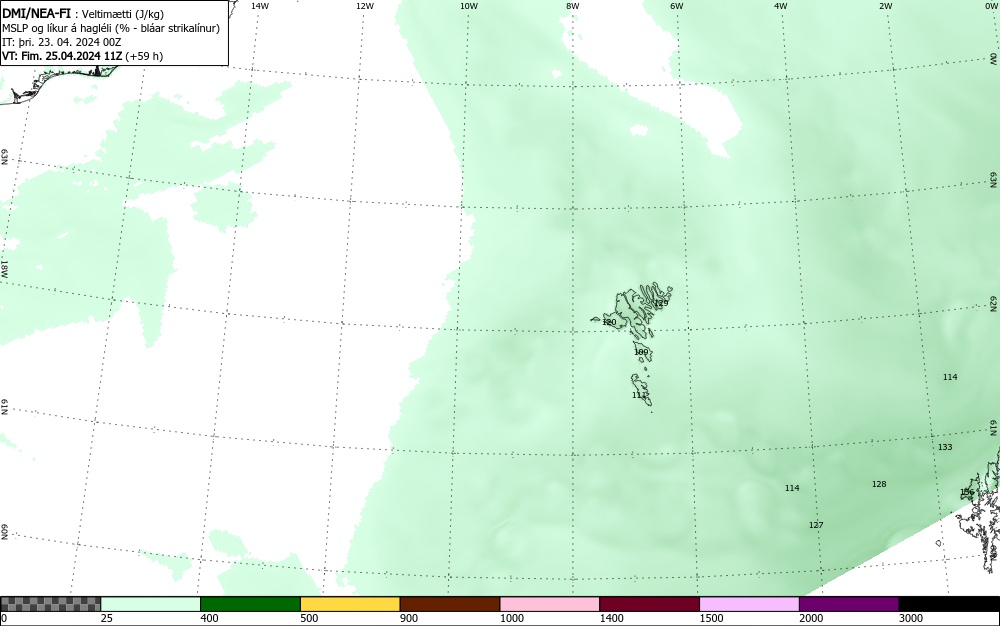Viewport: 1000px width, 626px height.
Task: Select the maroon 1400–1500 legend swatch
Action: click(649, 604)
